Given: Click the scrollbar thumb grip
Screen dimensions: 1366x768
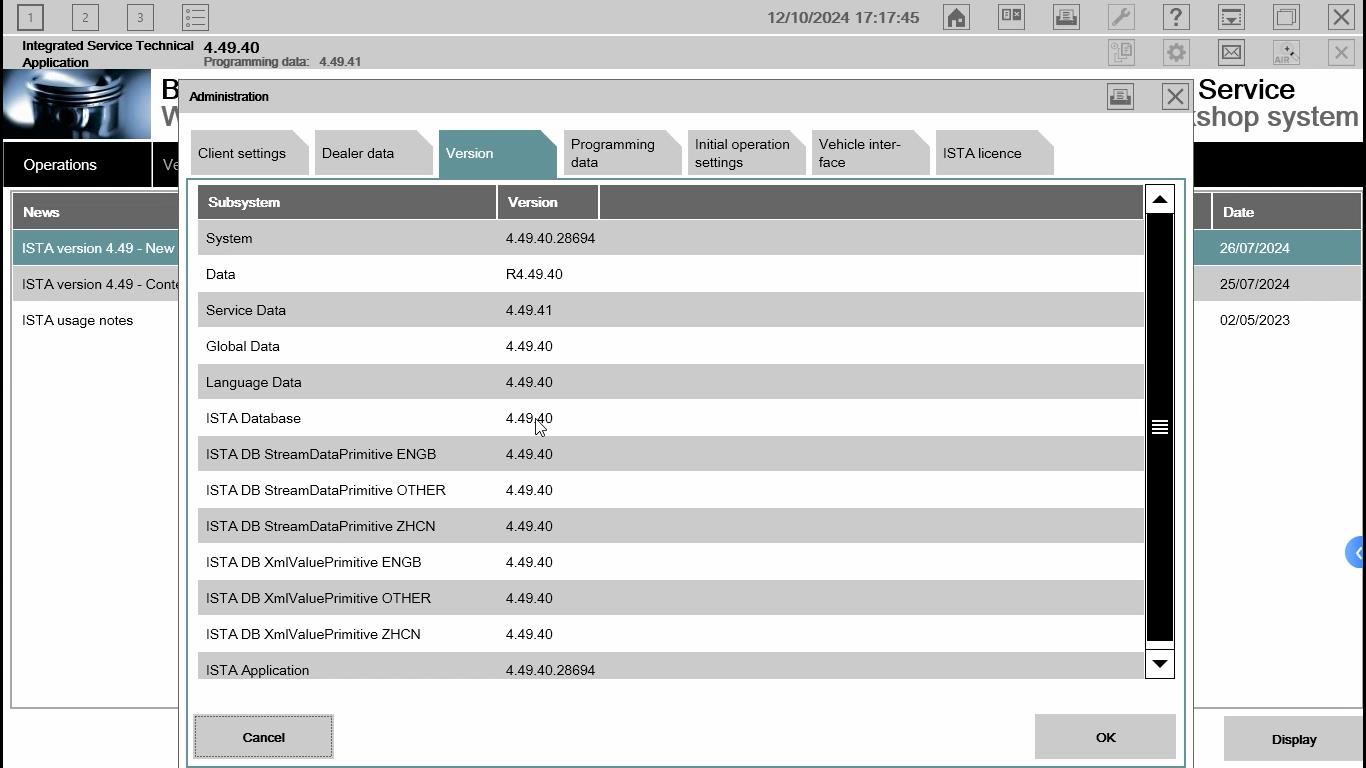Looking at the screenshot, I should (x=1159, y=427).
